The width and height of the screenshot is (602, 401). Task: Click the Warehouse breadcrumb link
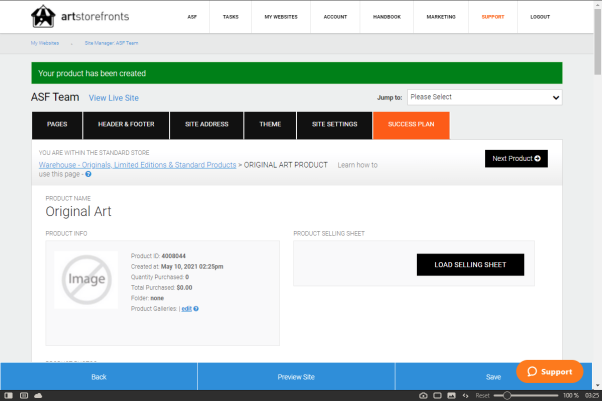(137, 164)
